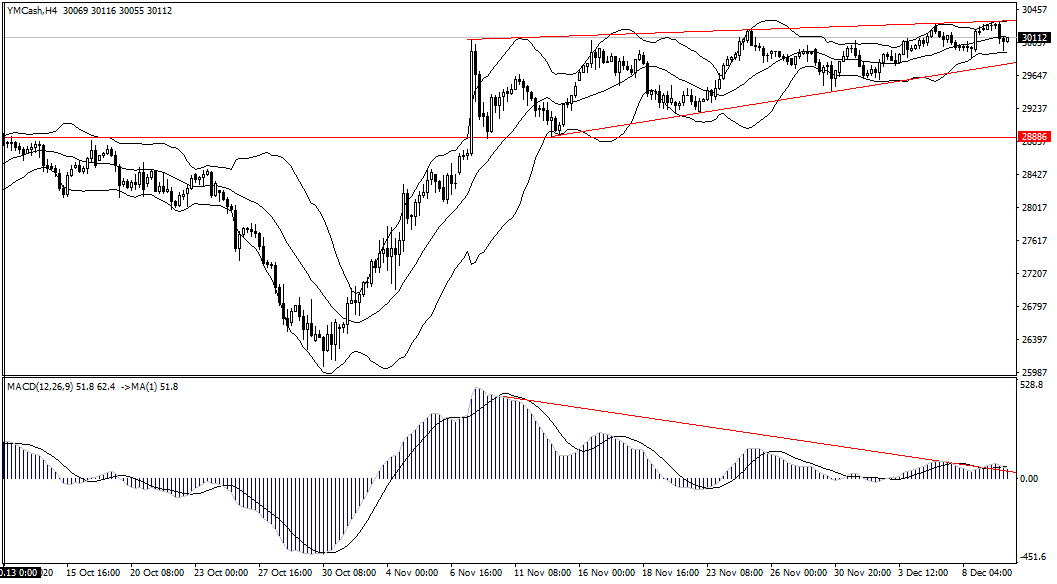1057x584 pixels.
Task: Click the 26797 price scale label
Action: [x=1033, y=306]
